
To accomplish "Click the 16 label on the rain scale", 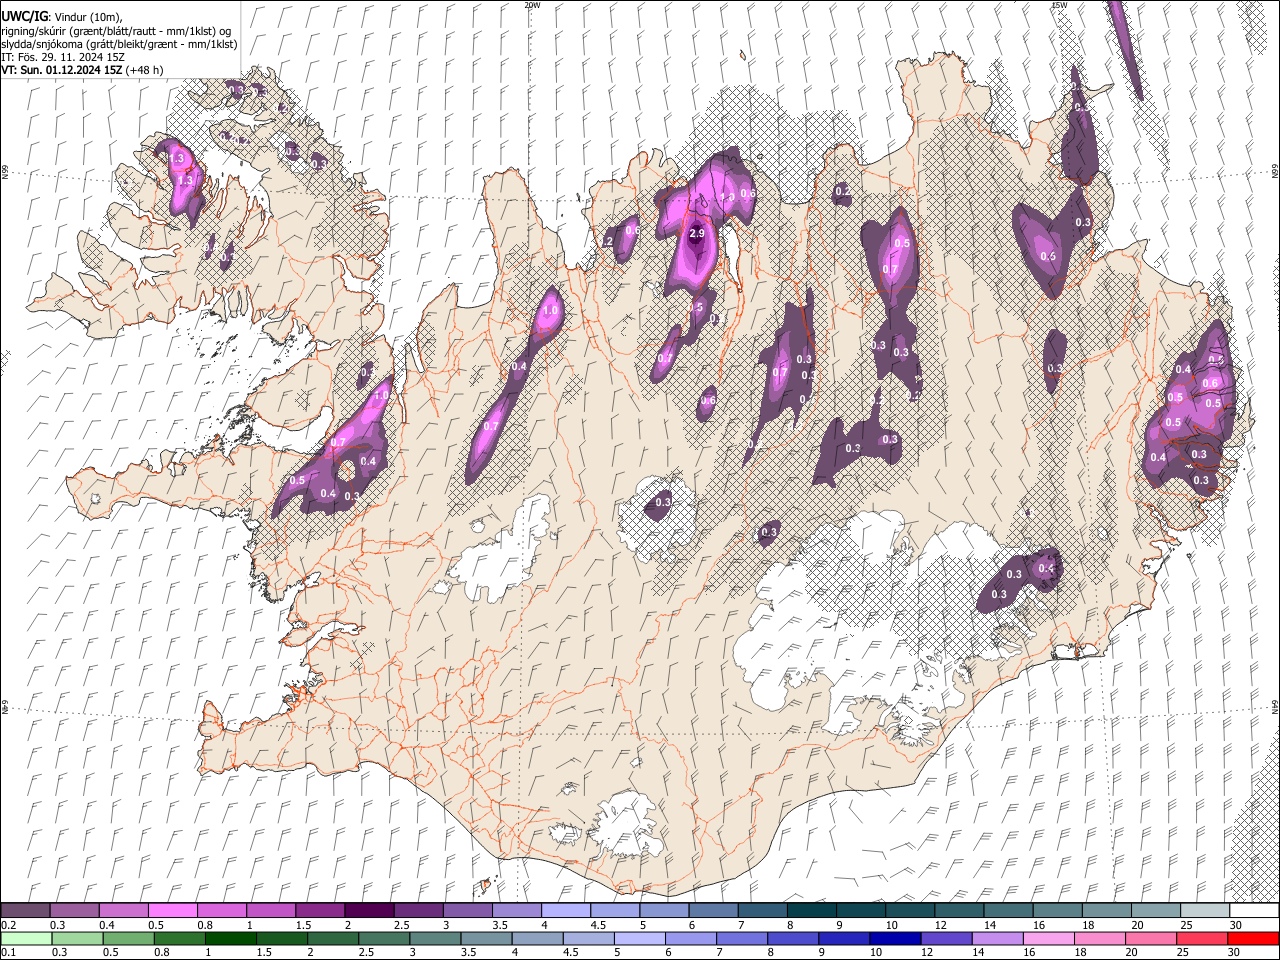I will (1029, 952).
